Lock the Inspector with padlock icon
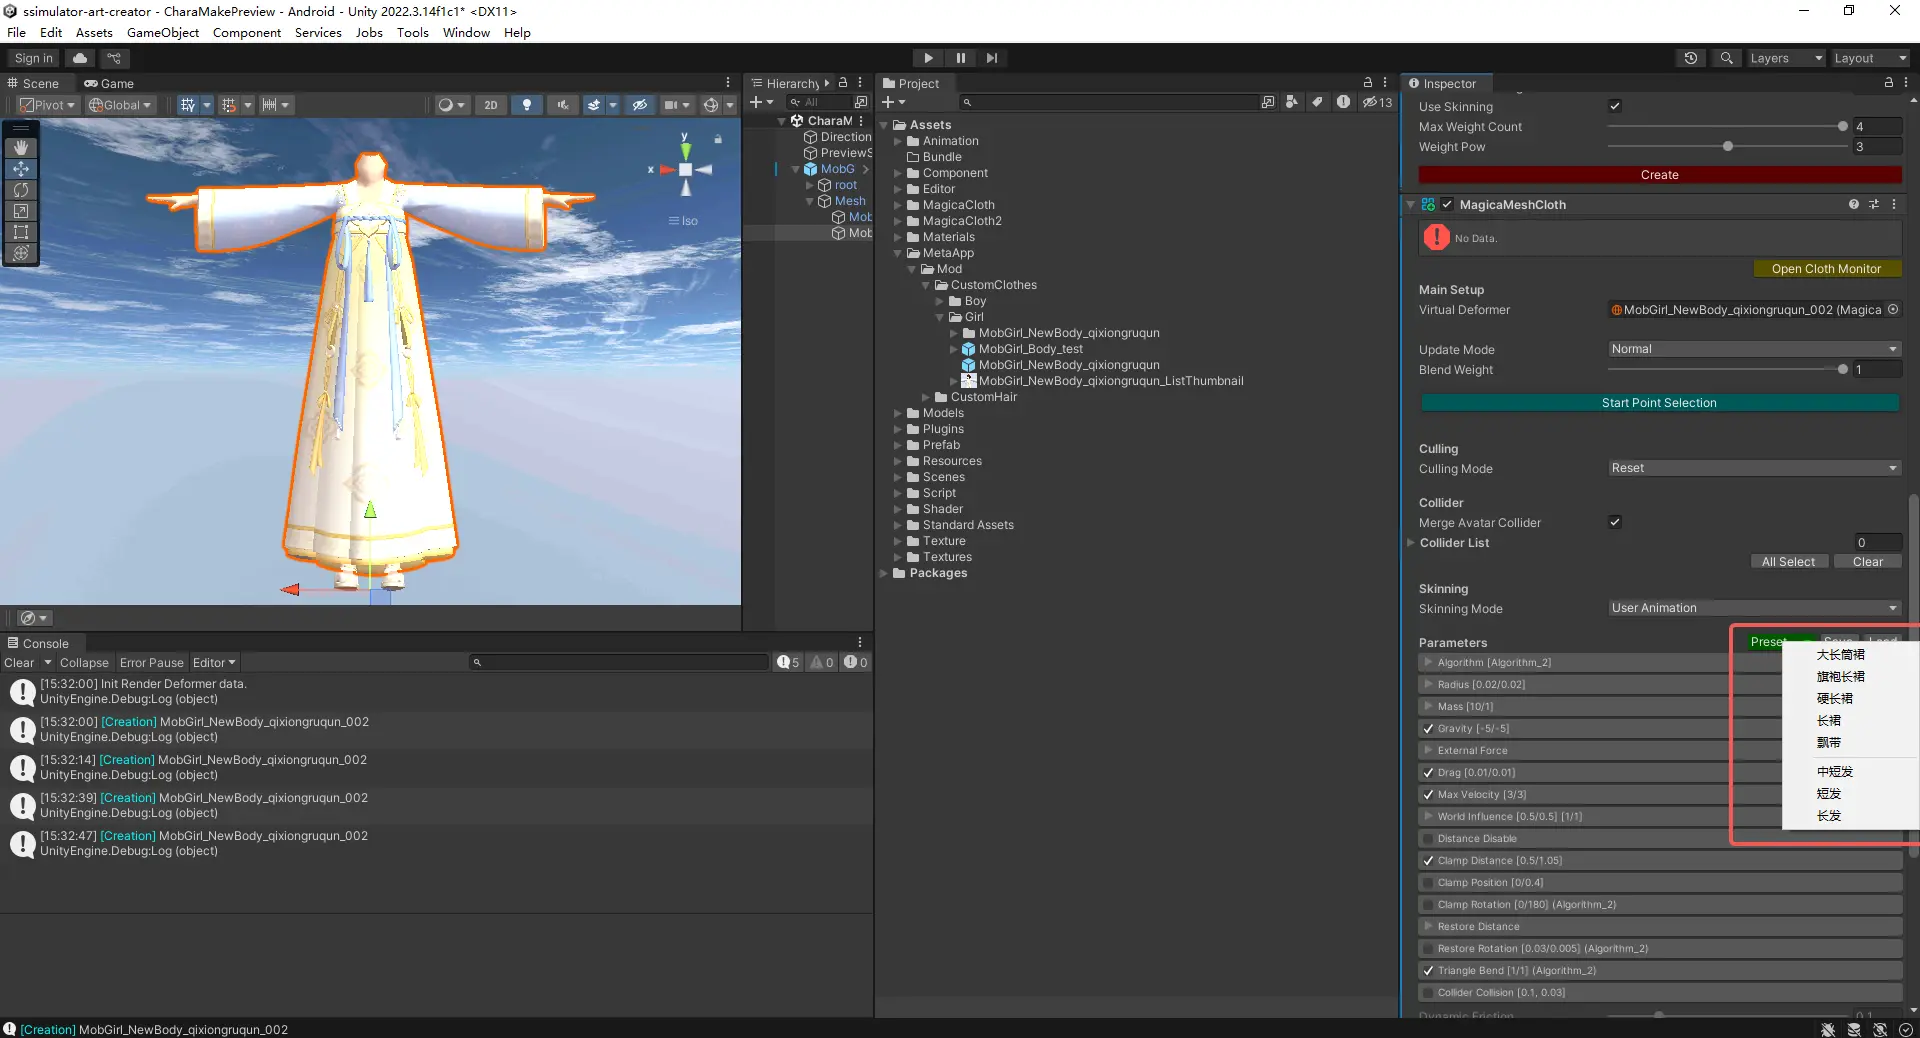The image size is (1920, 1038). (x=1889, y=83)
